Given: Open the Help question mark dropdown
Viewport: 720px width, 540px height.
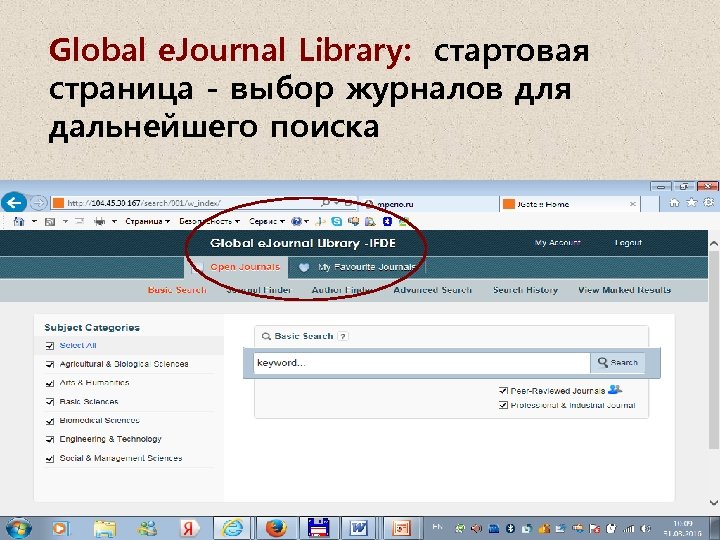Looking at the screenshot, I should point(299,222).
